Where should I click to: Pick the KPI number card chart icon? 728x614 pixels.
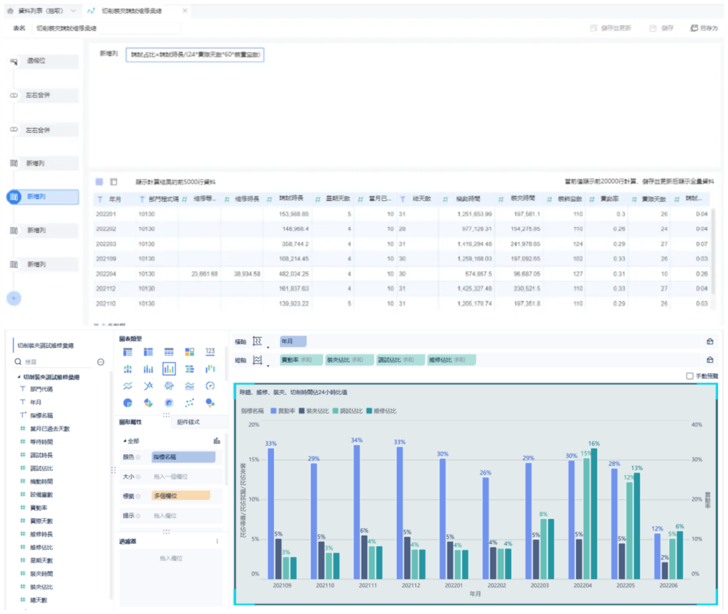click(x=210, y=352)
